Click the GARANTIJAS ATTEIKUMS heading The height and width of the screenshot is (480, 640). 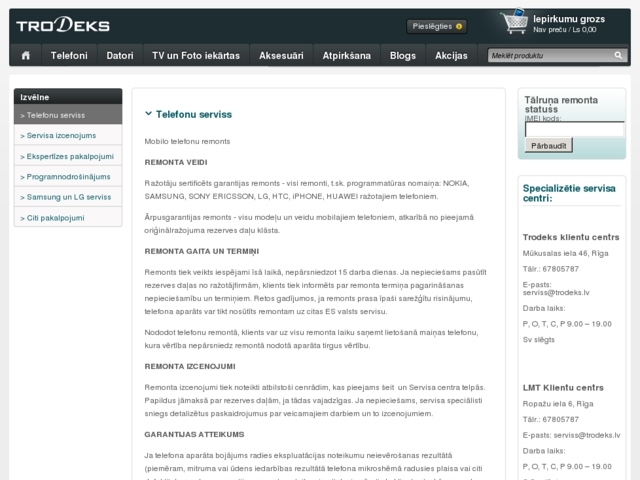194,434
